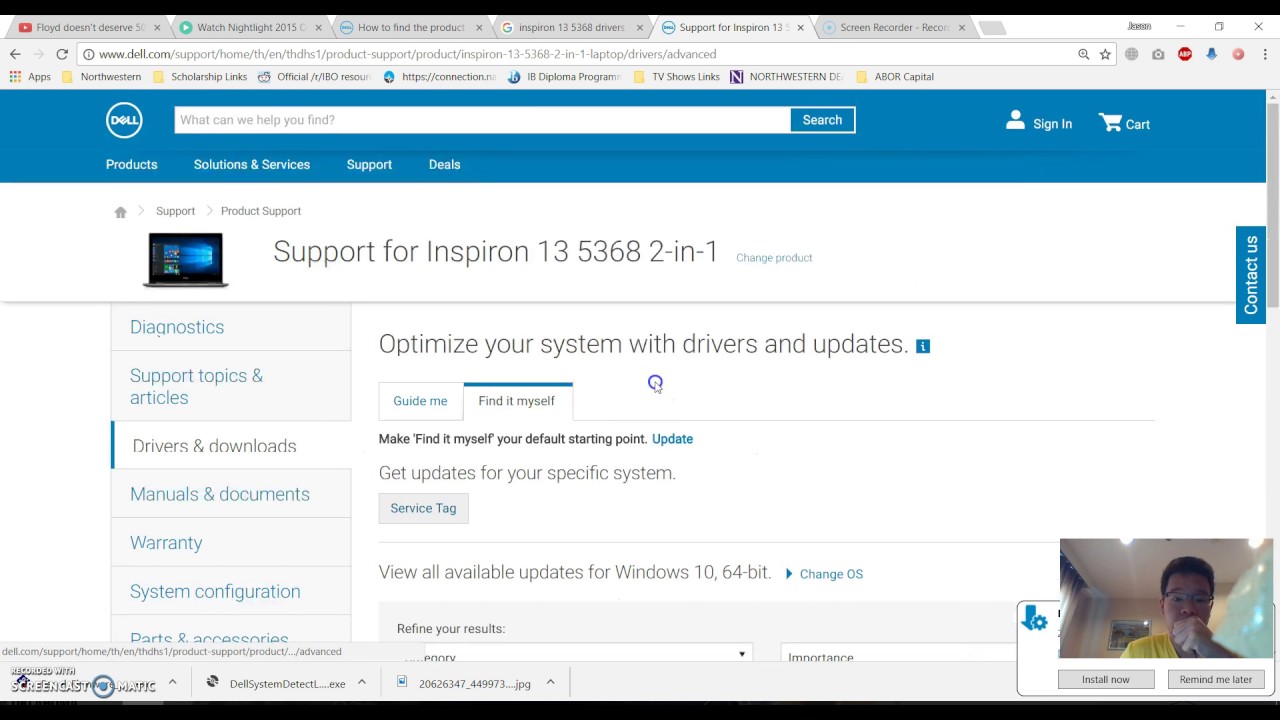Click the Support breadcrumb link

coord(175,211)
